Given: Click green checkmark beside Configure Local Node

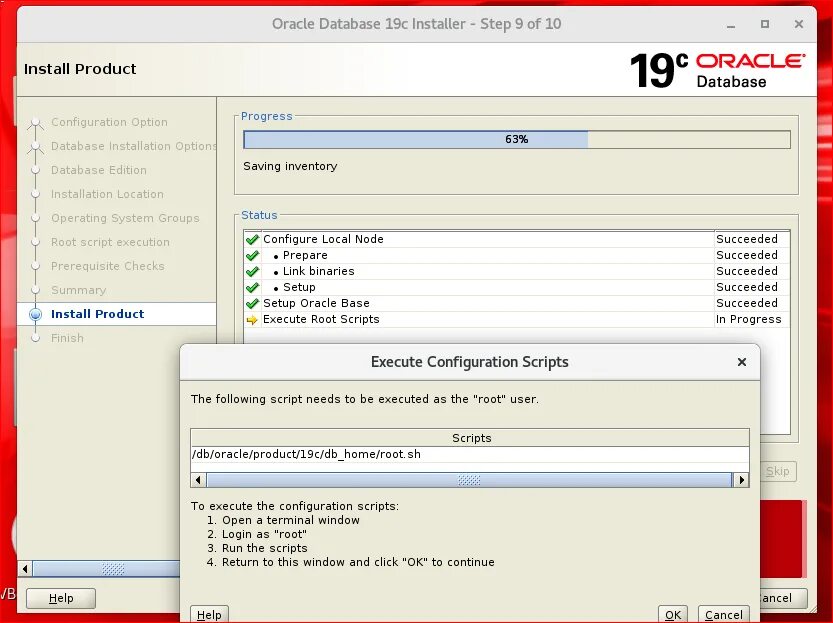Looking at the screenshot, I should tap(252, 240).
